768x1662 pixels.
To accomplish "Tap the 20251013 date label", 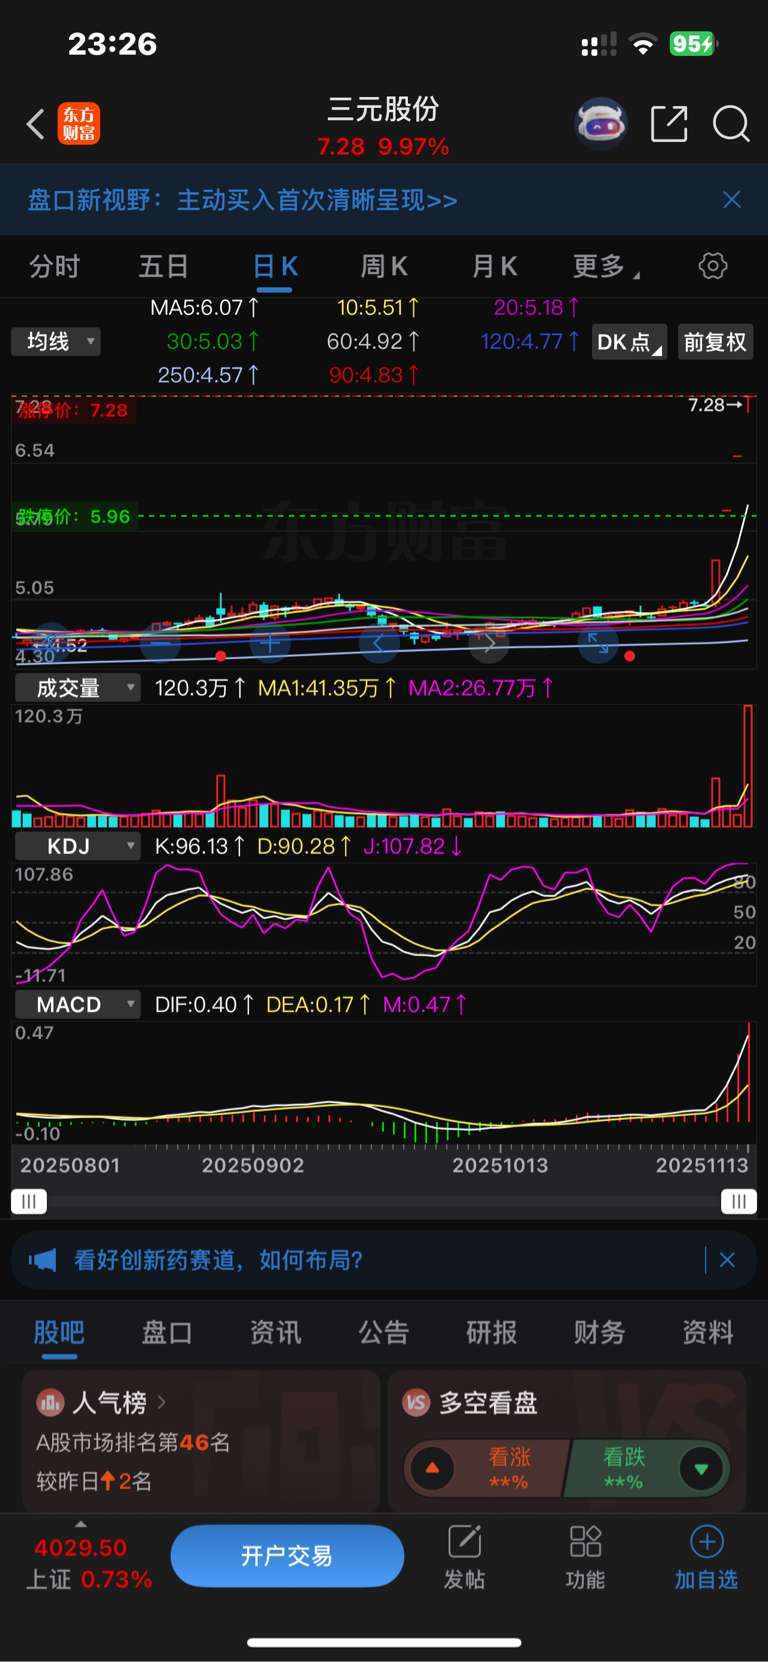I will [x=500, y=1165].
